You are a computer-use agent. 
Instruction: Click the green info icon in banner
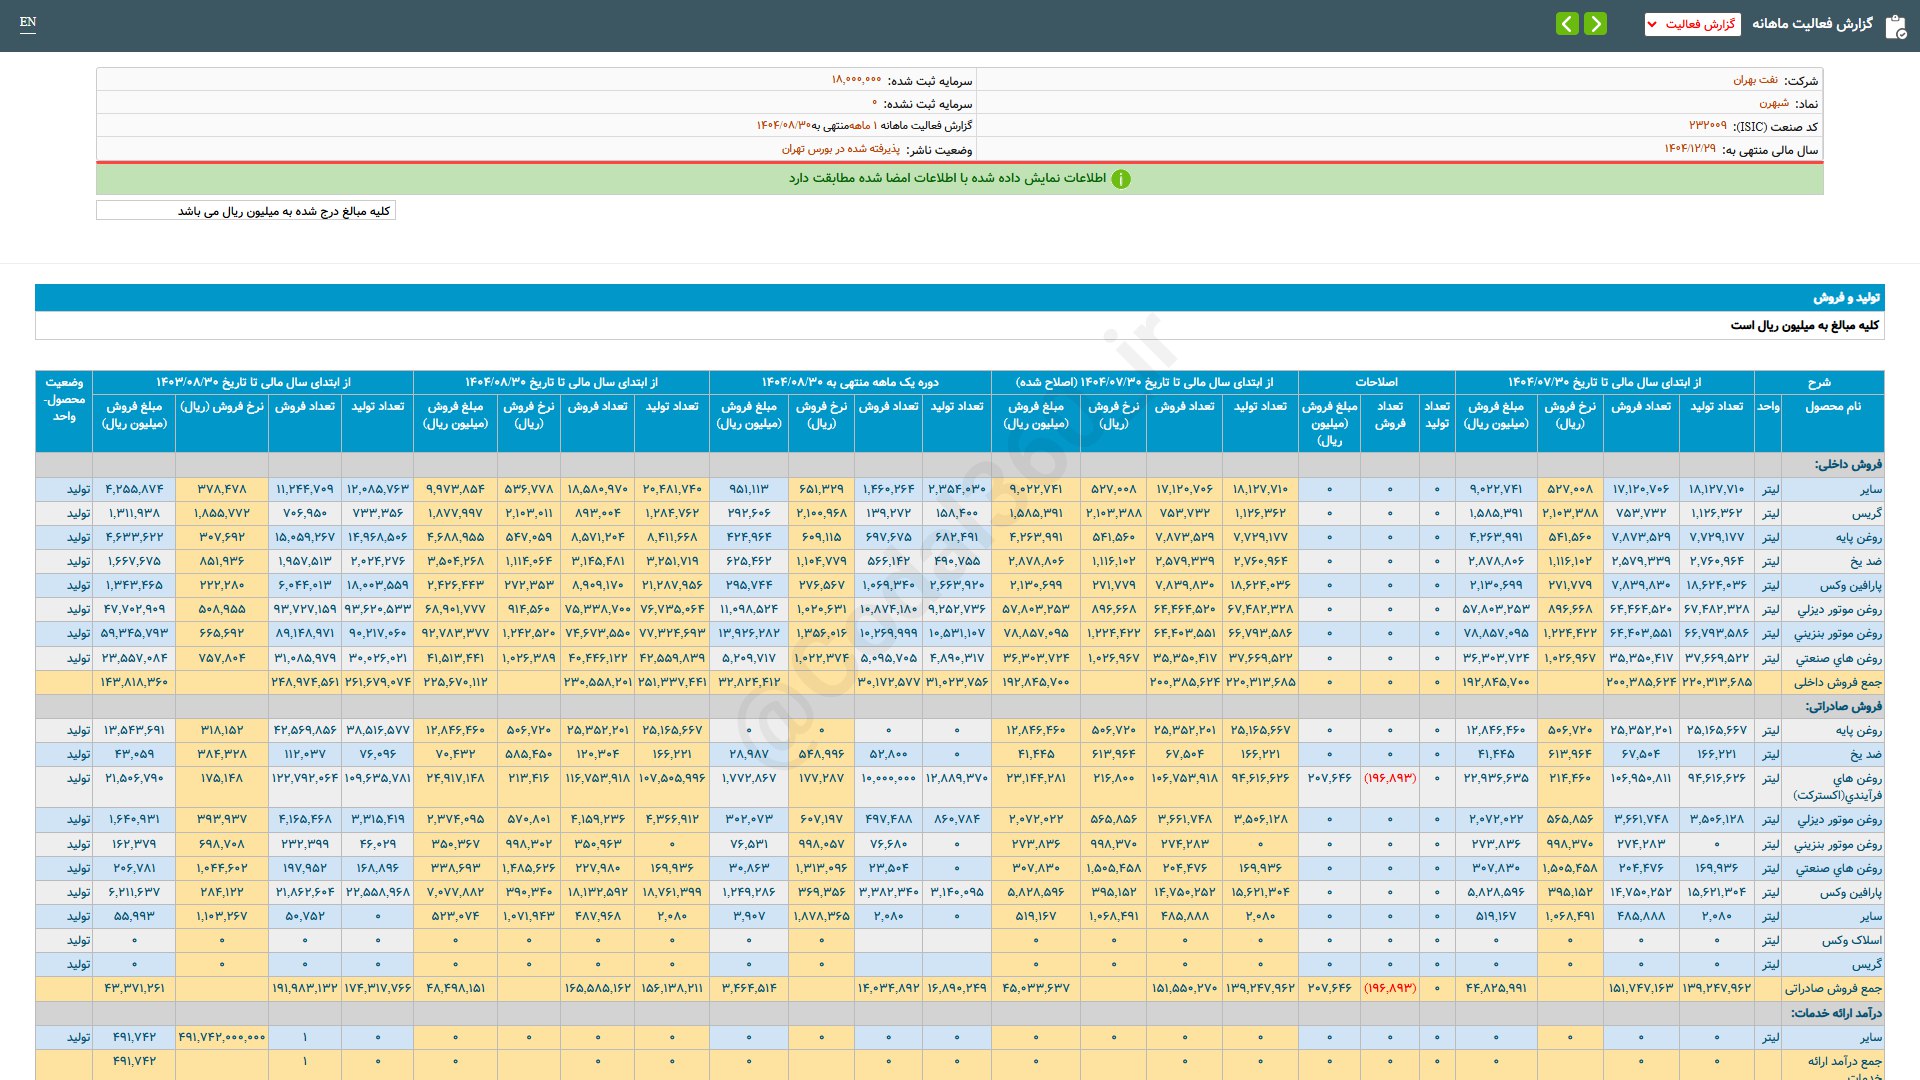point(1121,179)
